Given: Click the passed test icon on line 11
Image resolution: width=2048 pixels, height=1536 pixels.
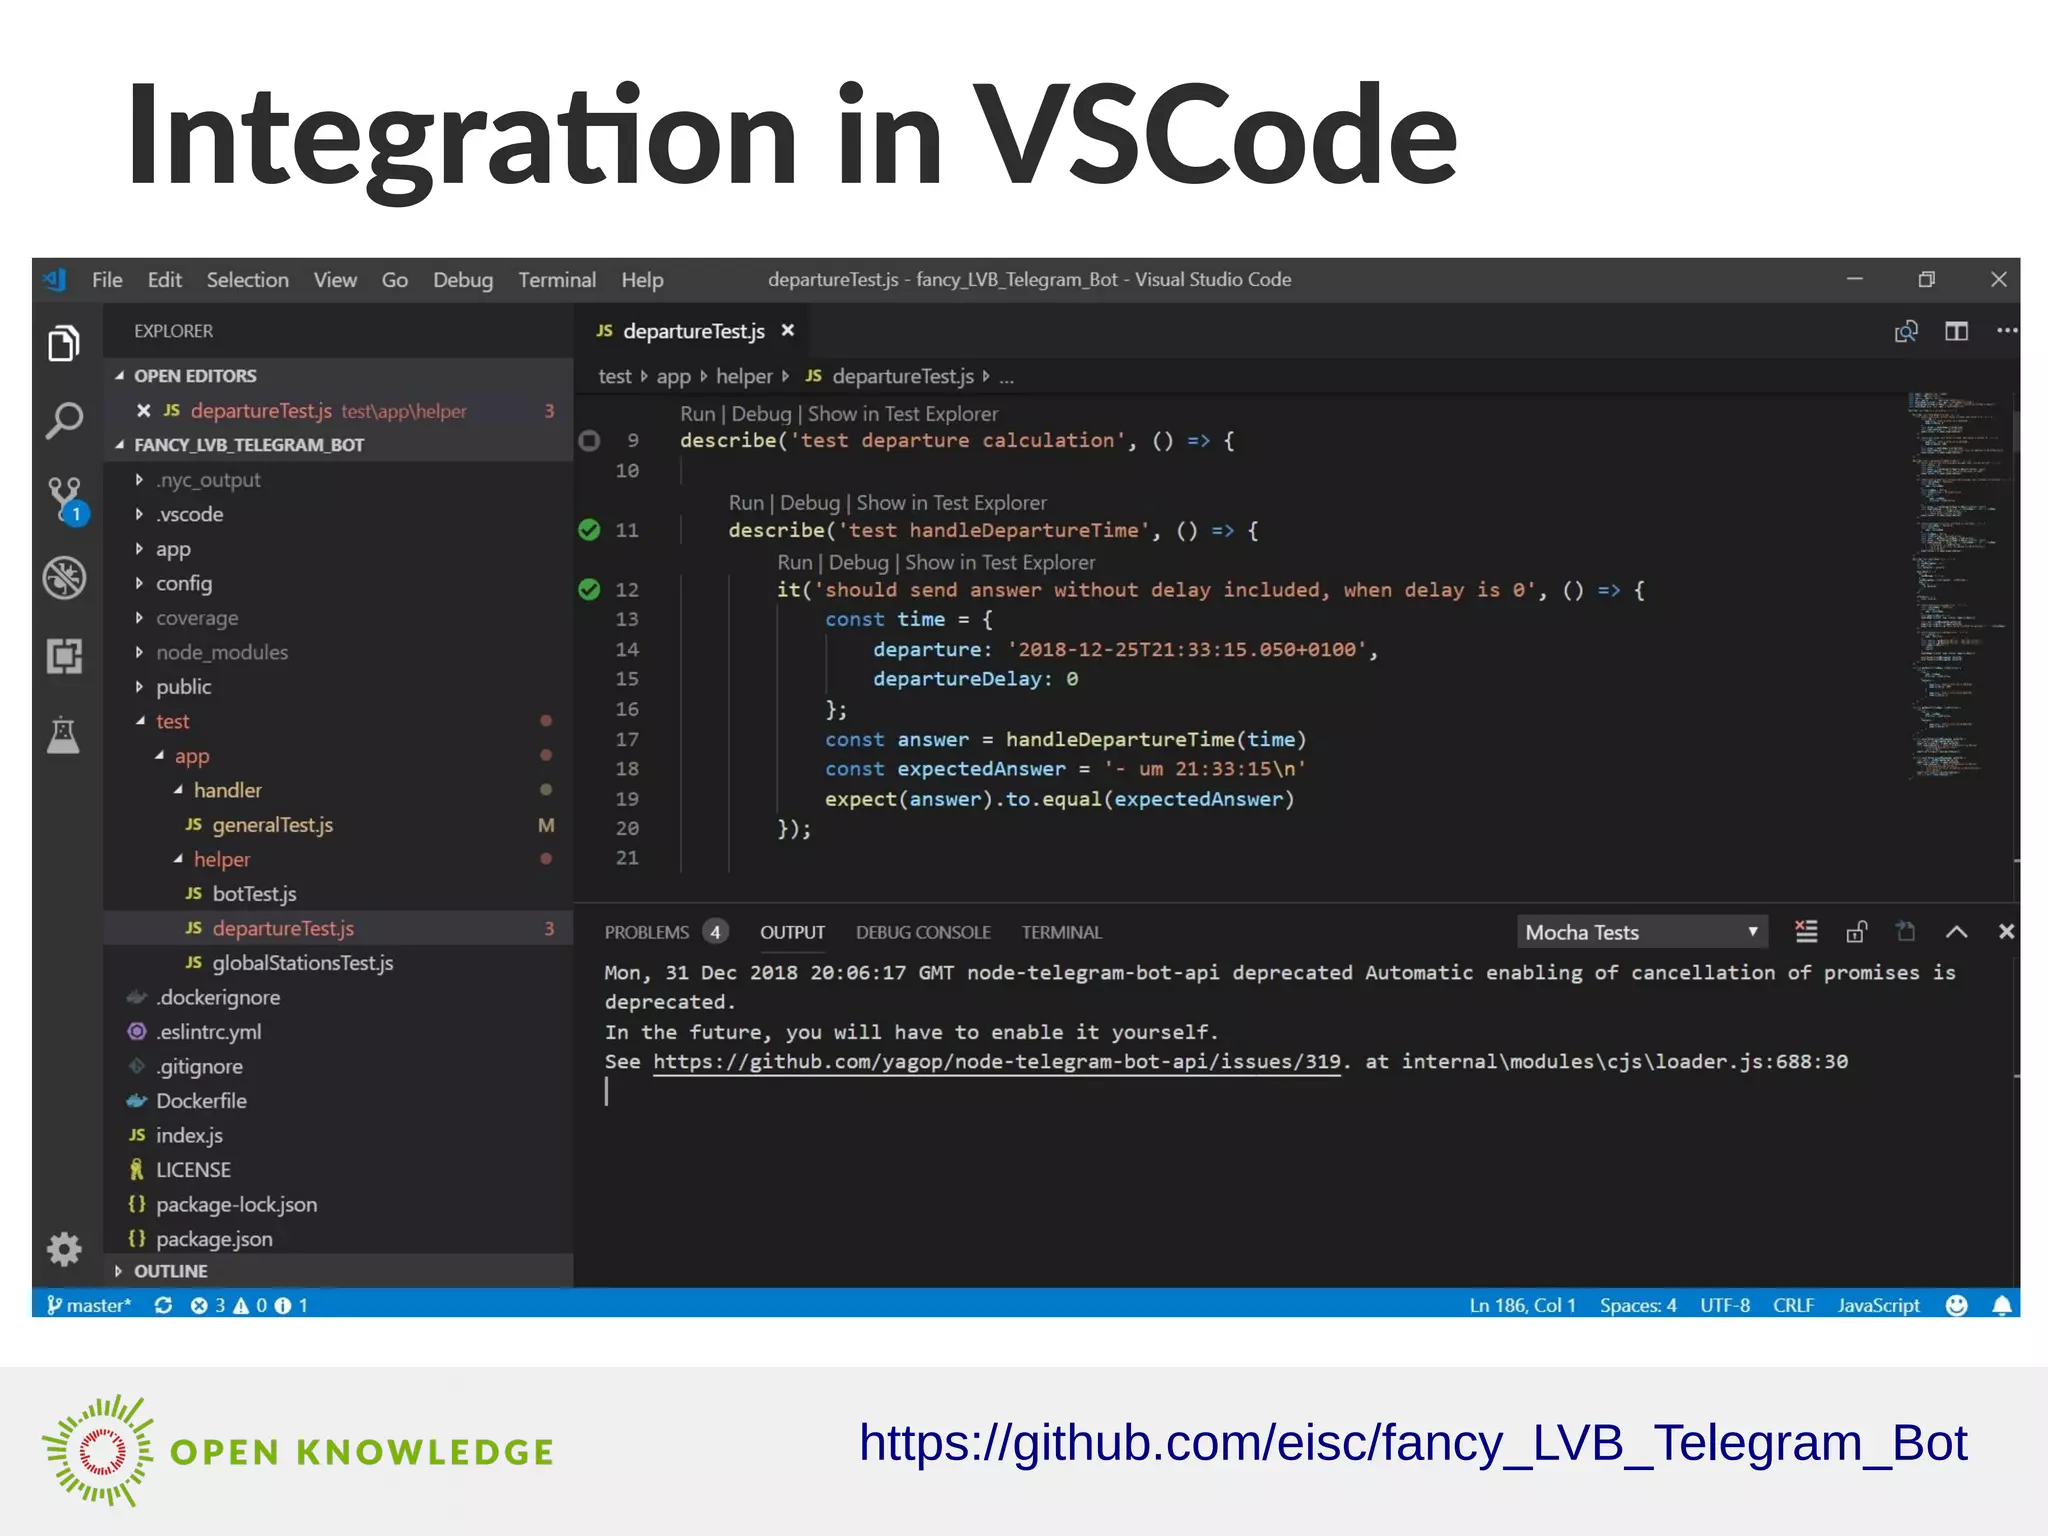Looking at the screenshot, I should (x=590, y=530).
